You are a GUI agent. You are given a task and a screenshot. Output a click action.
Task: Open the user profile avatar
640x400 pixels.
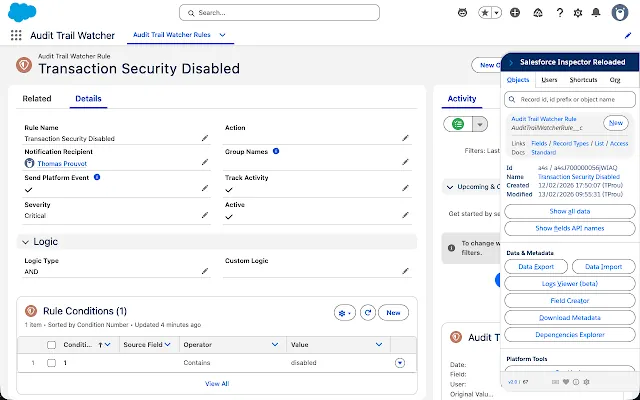pos(620,13)
